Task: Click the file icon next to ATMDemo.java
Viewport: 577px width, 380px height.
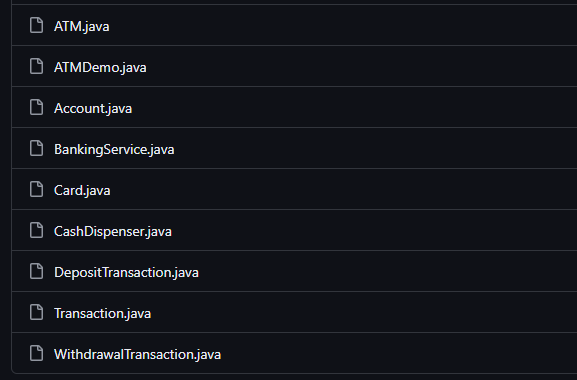Action: 36,66
